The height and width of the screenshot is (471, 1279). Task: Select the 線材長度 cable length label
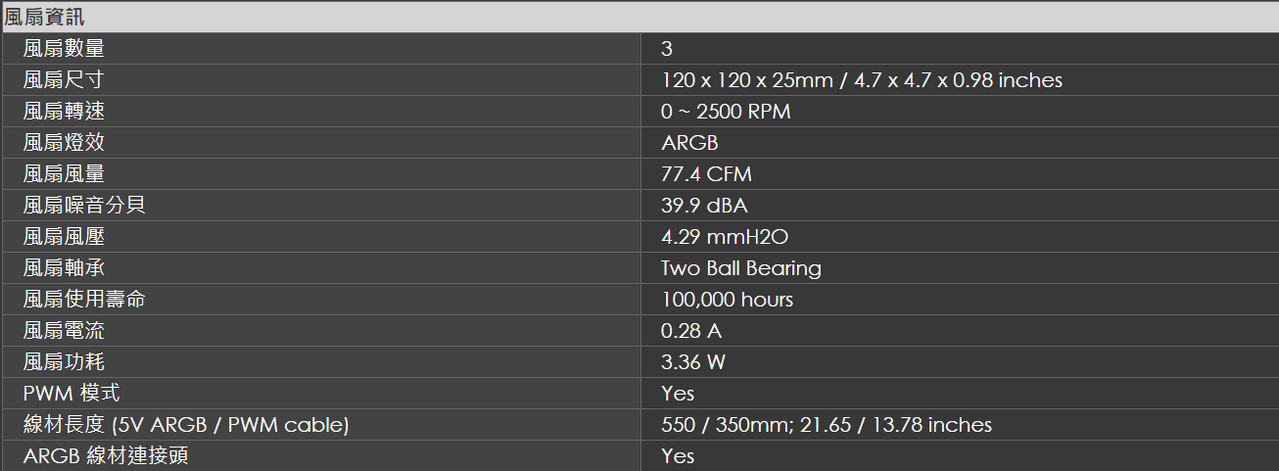point(186,425)
